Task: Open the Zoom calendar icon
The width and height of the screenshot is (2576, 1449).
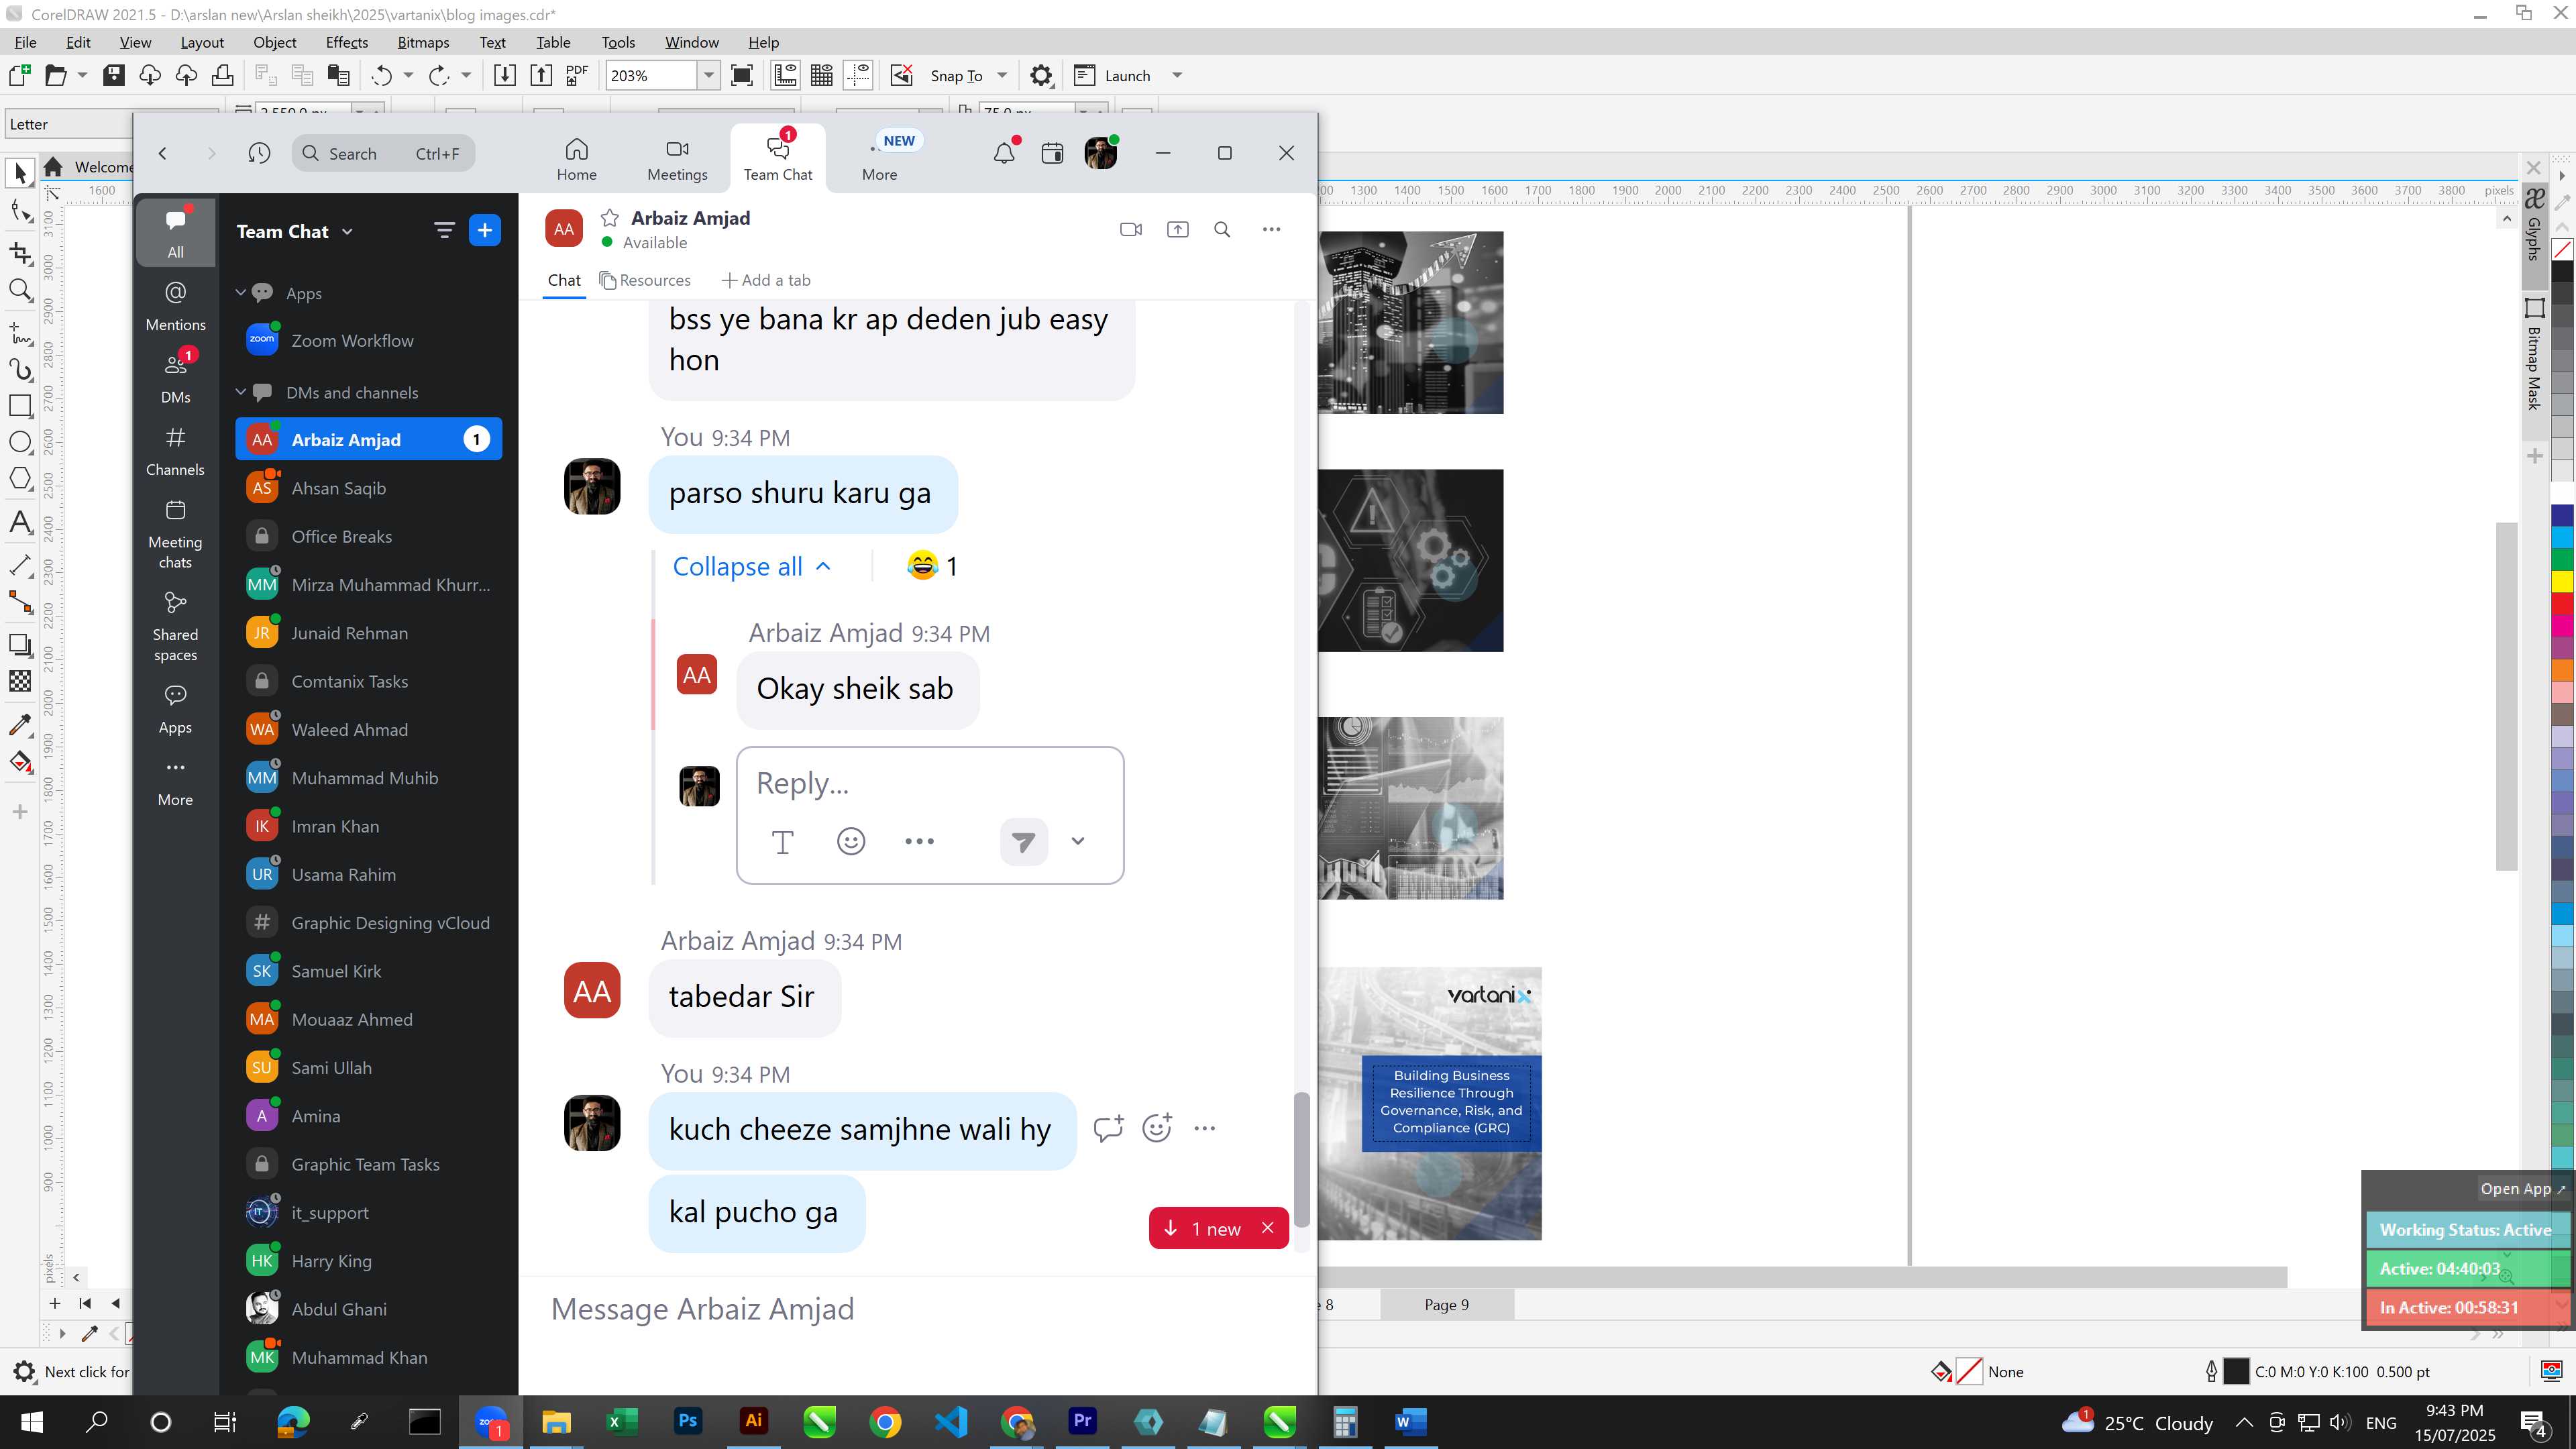Action: [1052, 153]
